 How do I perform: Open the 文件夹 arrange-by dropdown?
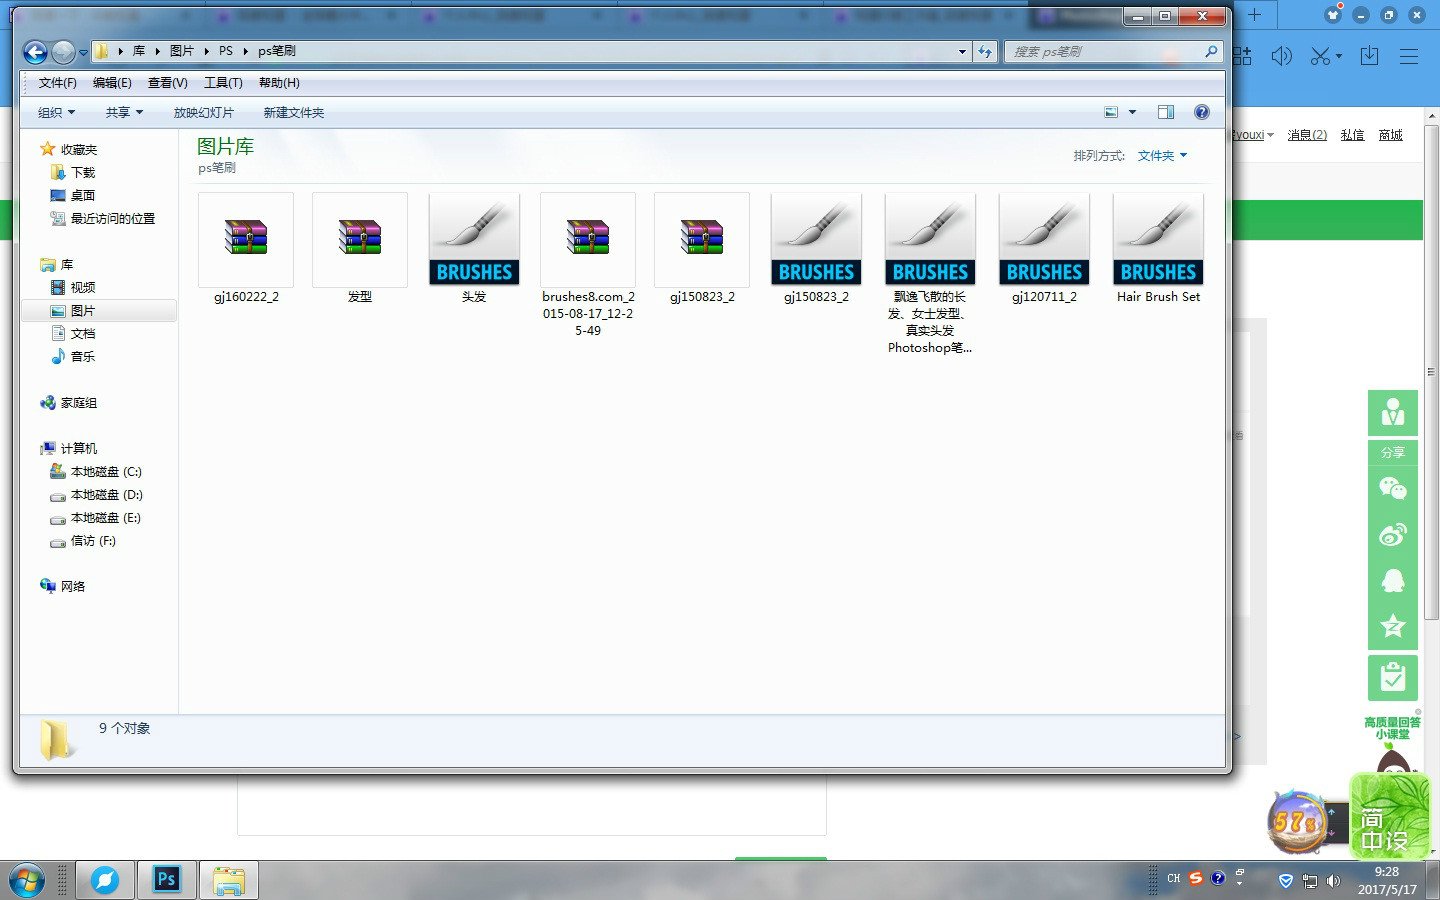coord(1162,156)
